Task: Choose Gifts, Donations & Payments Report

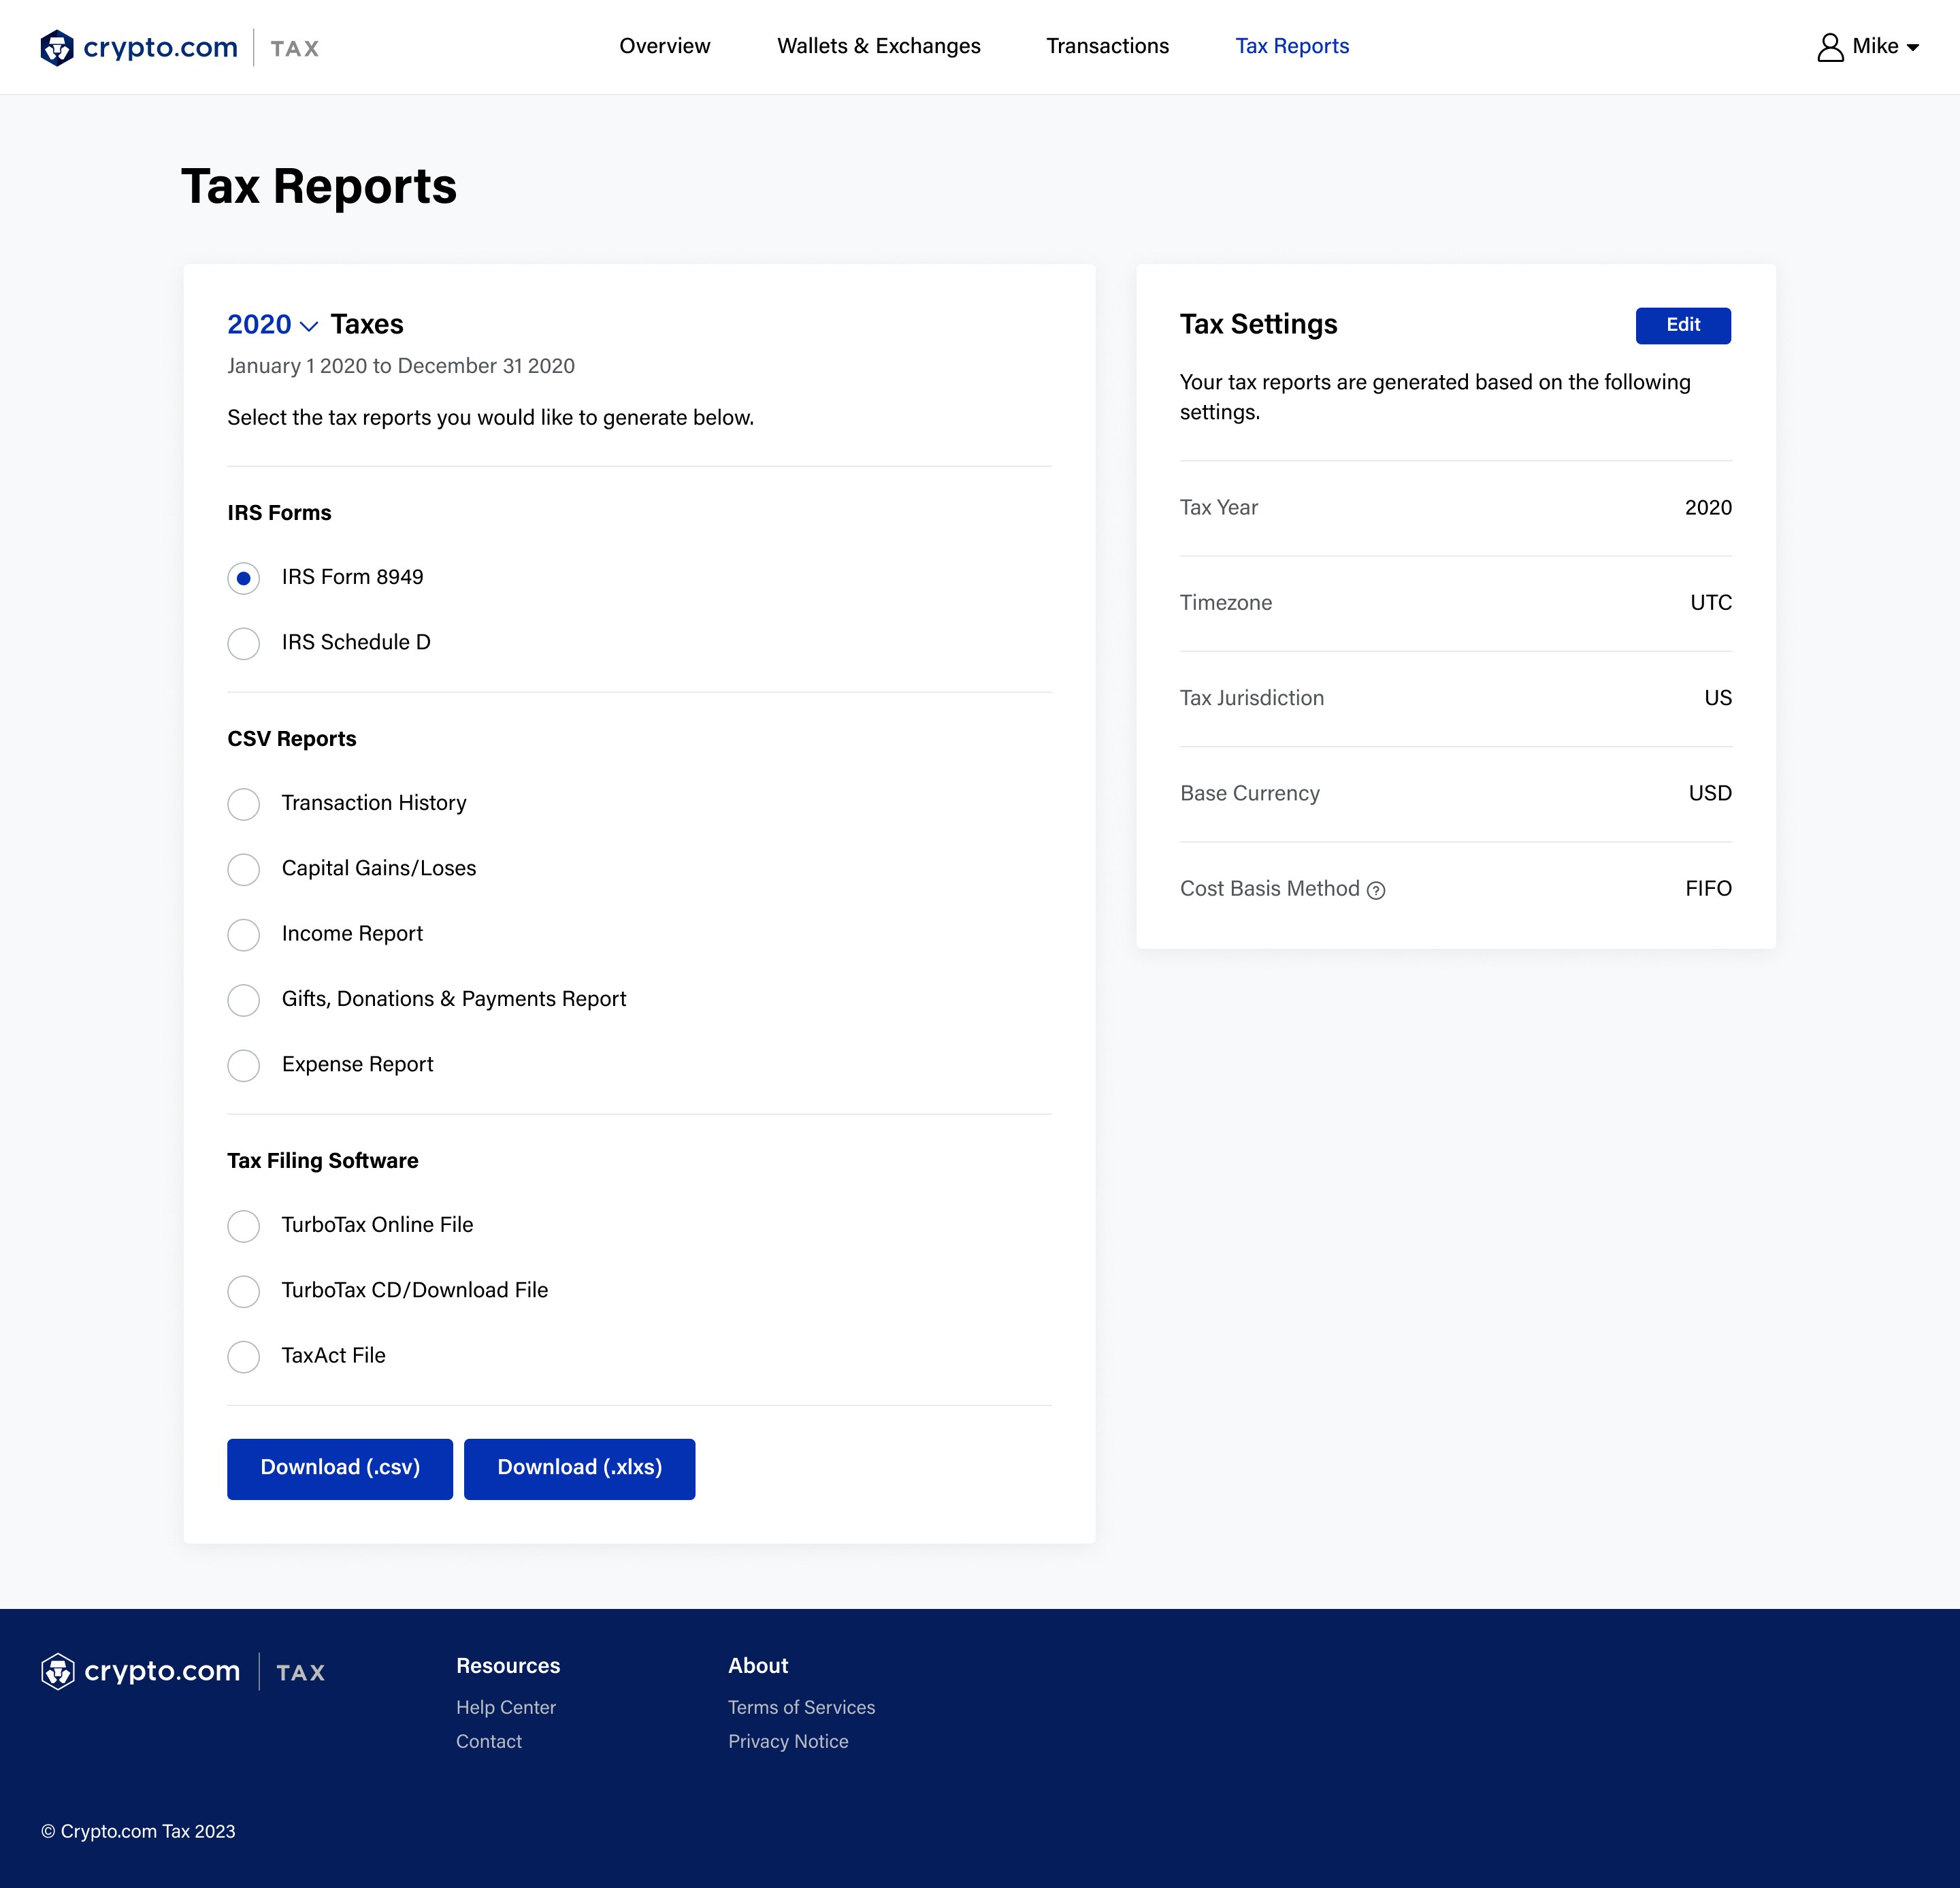Action: pyautogui.click(x=243, y=1000)
